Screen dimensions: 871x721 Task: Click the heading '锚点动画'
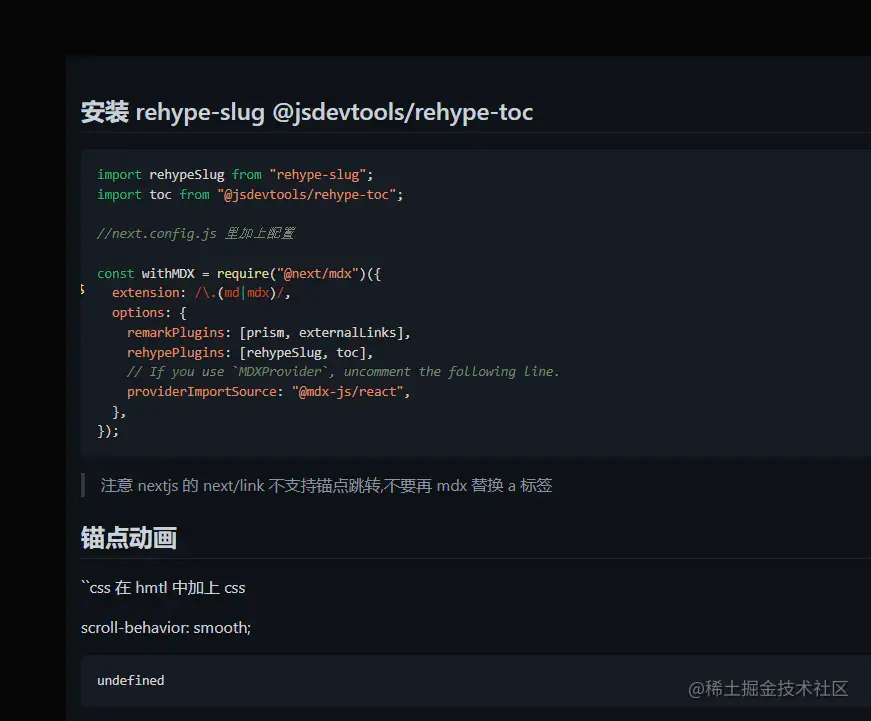(x=129, y=538)
